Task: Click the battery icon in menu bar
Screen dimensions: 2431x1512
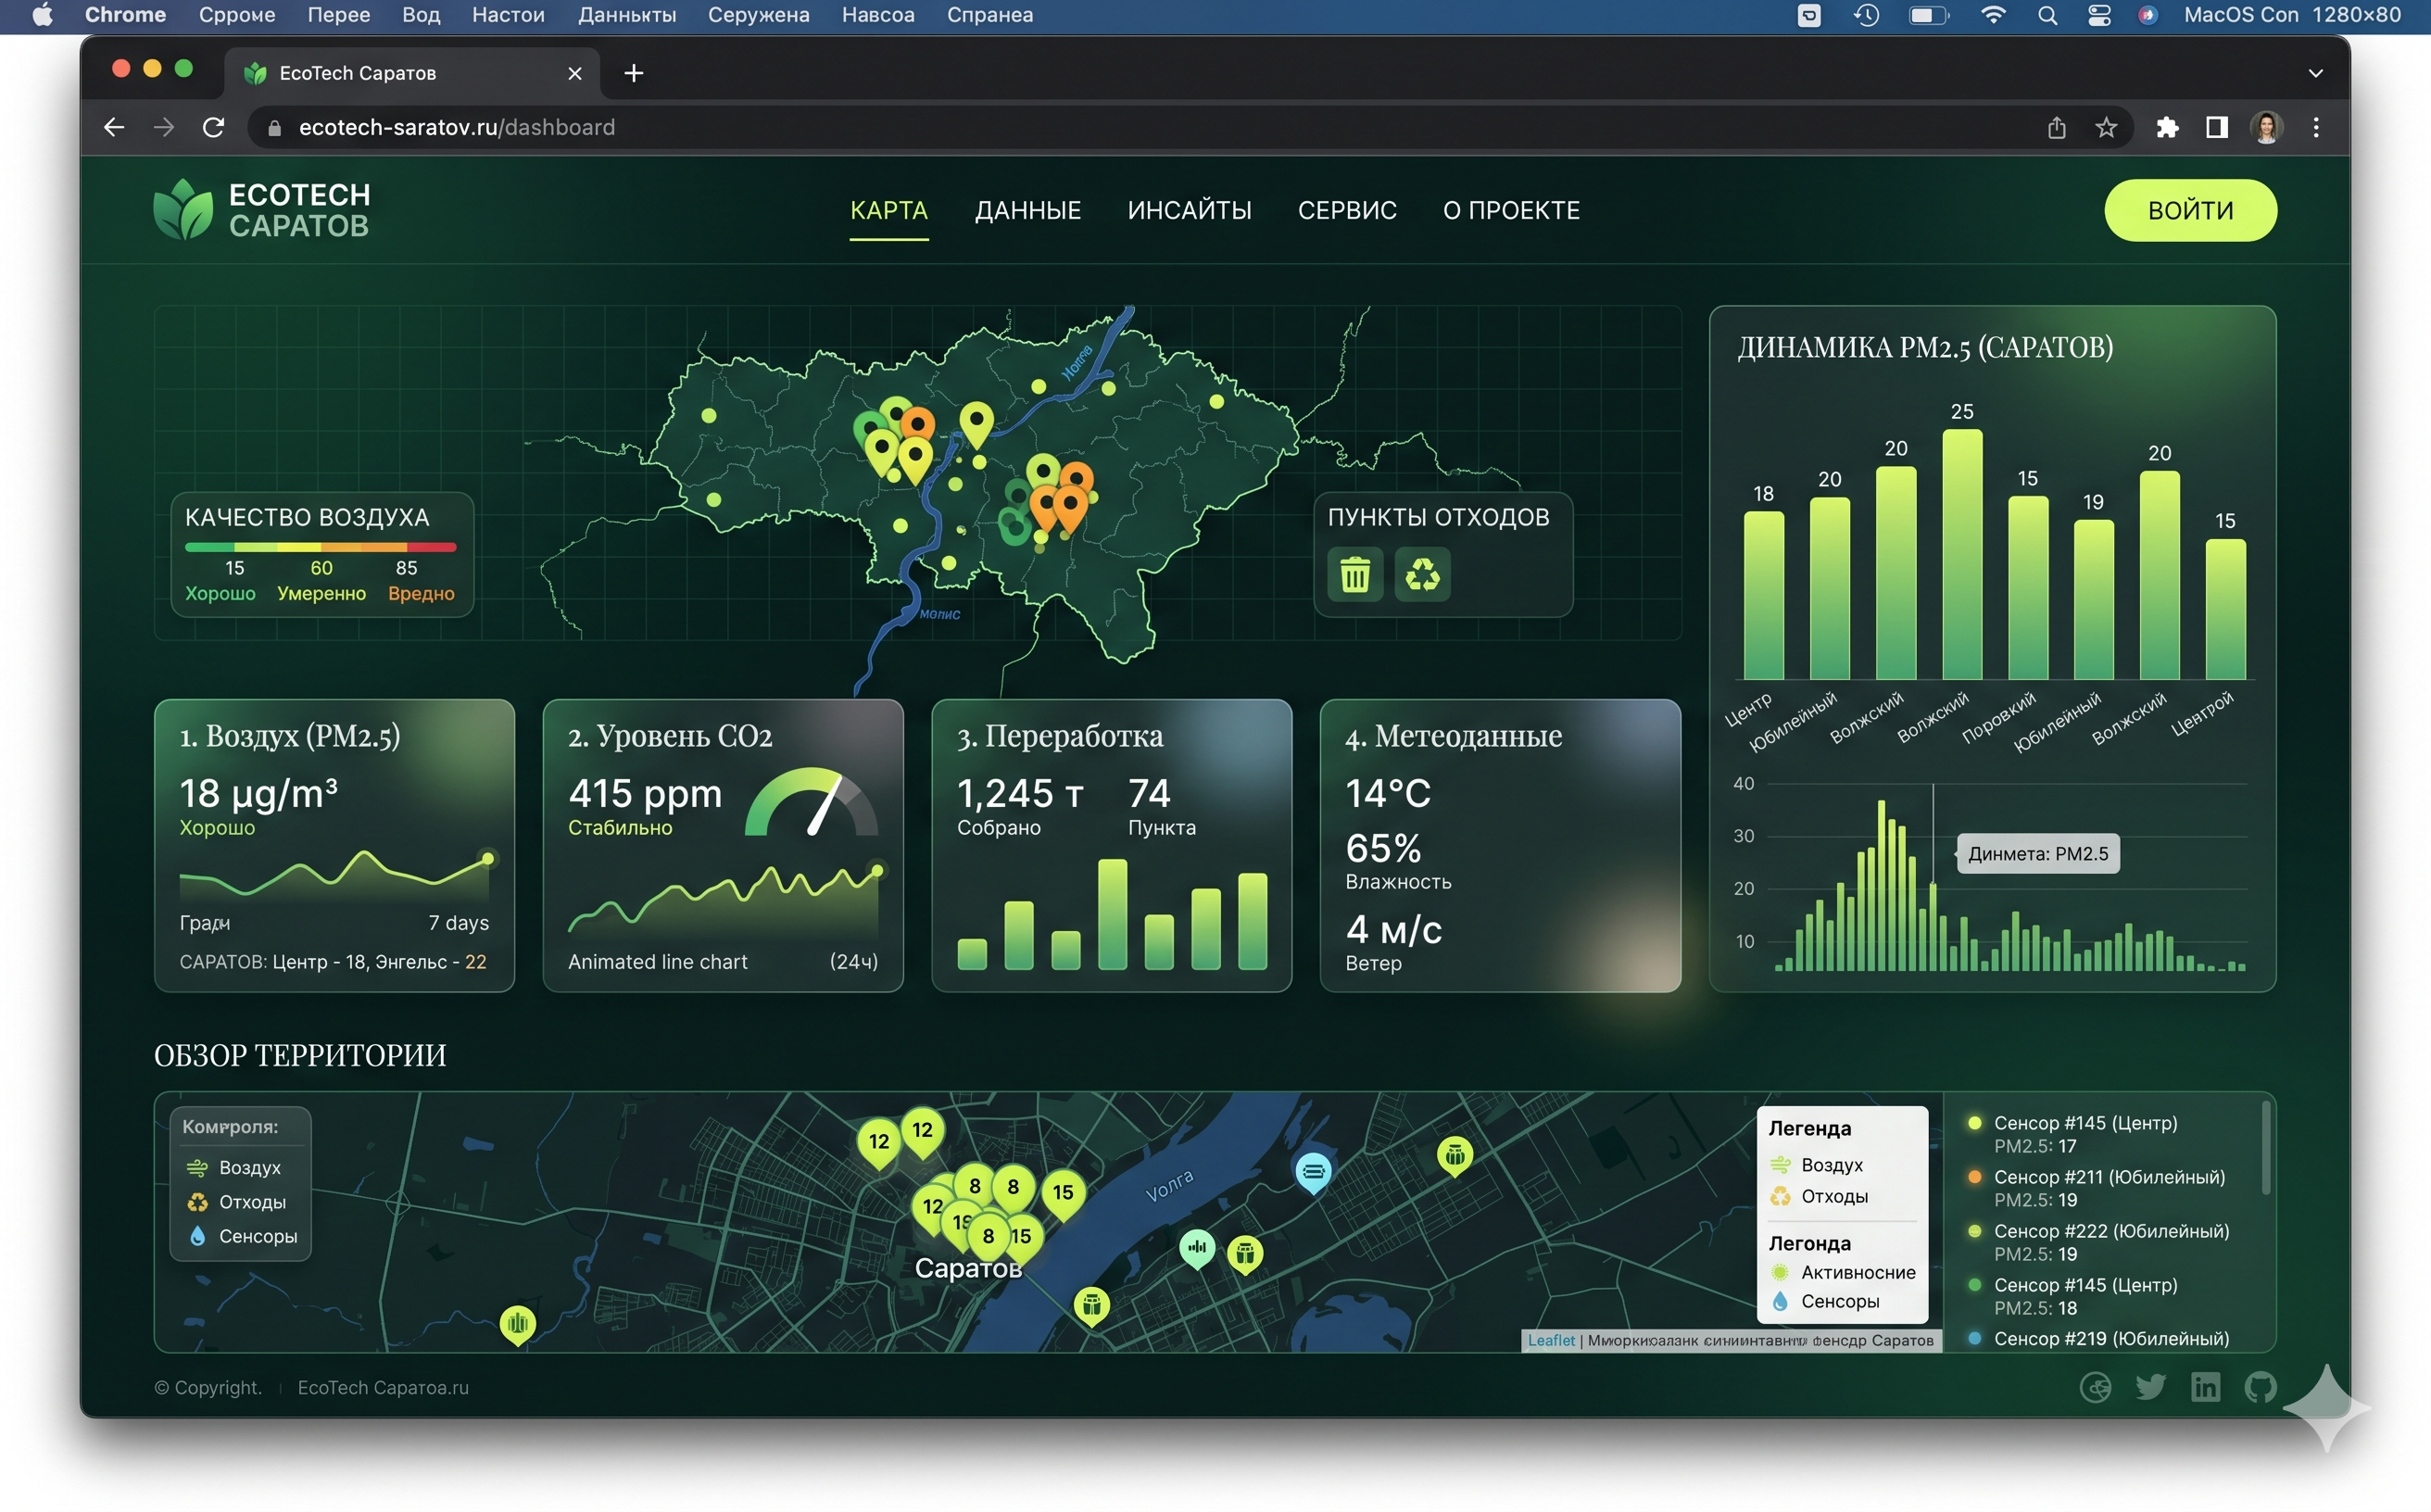Action: [x=1928, y=15]
